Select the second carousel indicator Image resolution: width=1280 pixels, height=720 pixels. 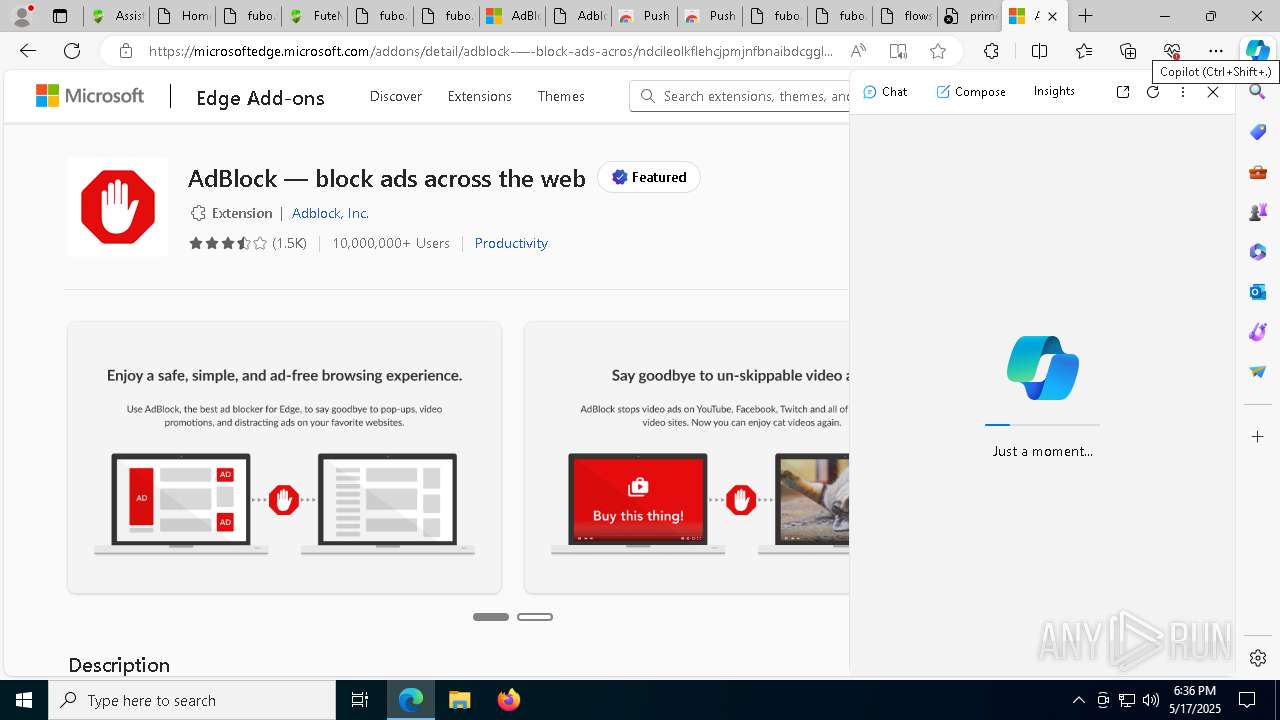tap(535, 617)
